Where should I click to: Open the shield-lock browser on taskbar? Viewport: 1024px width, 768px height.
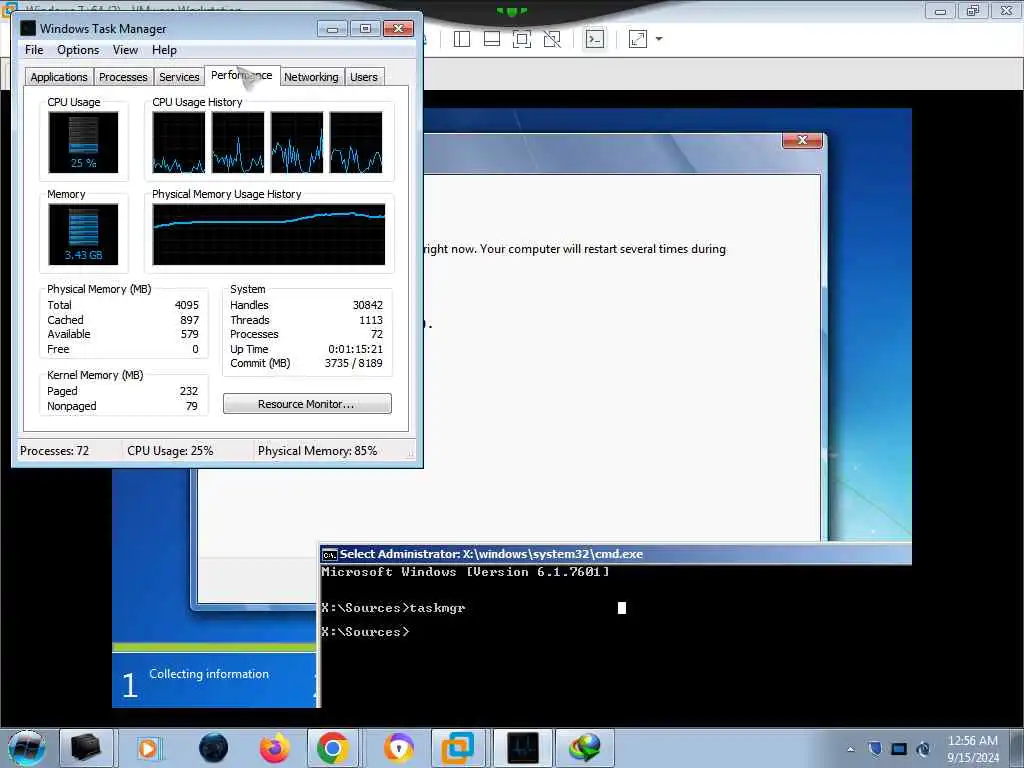(x=398, y=748)
